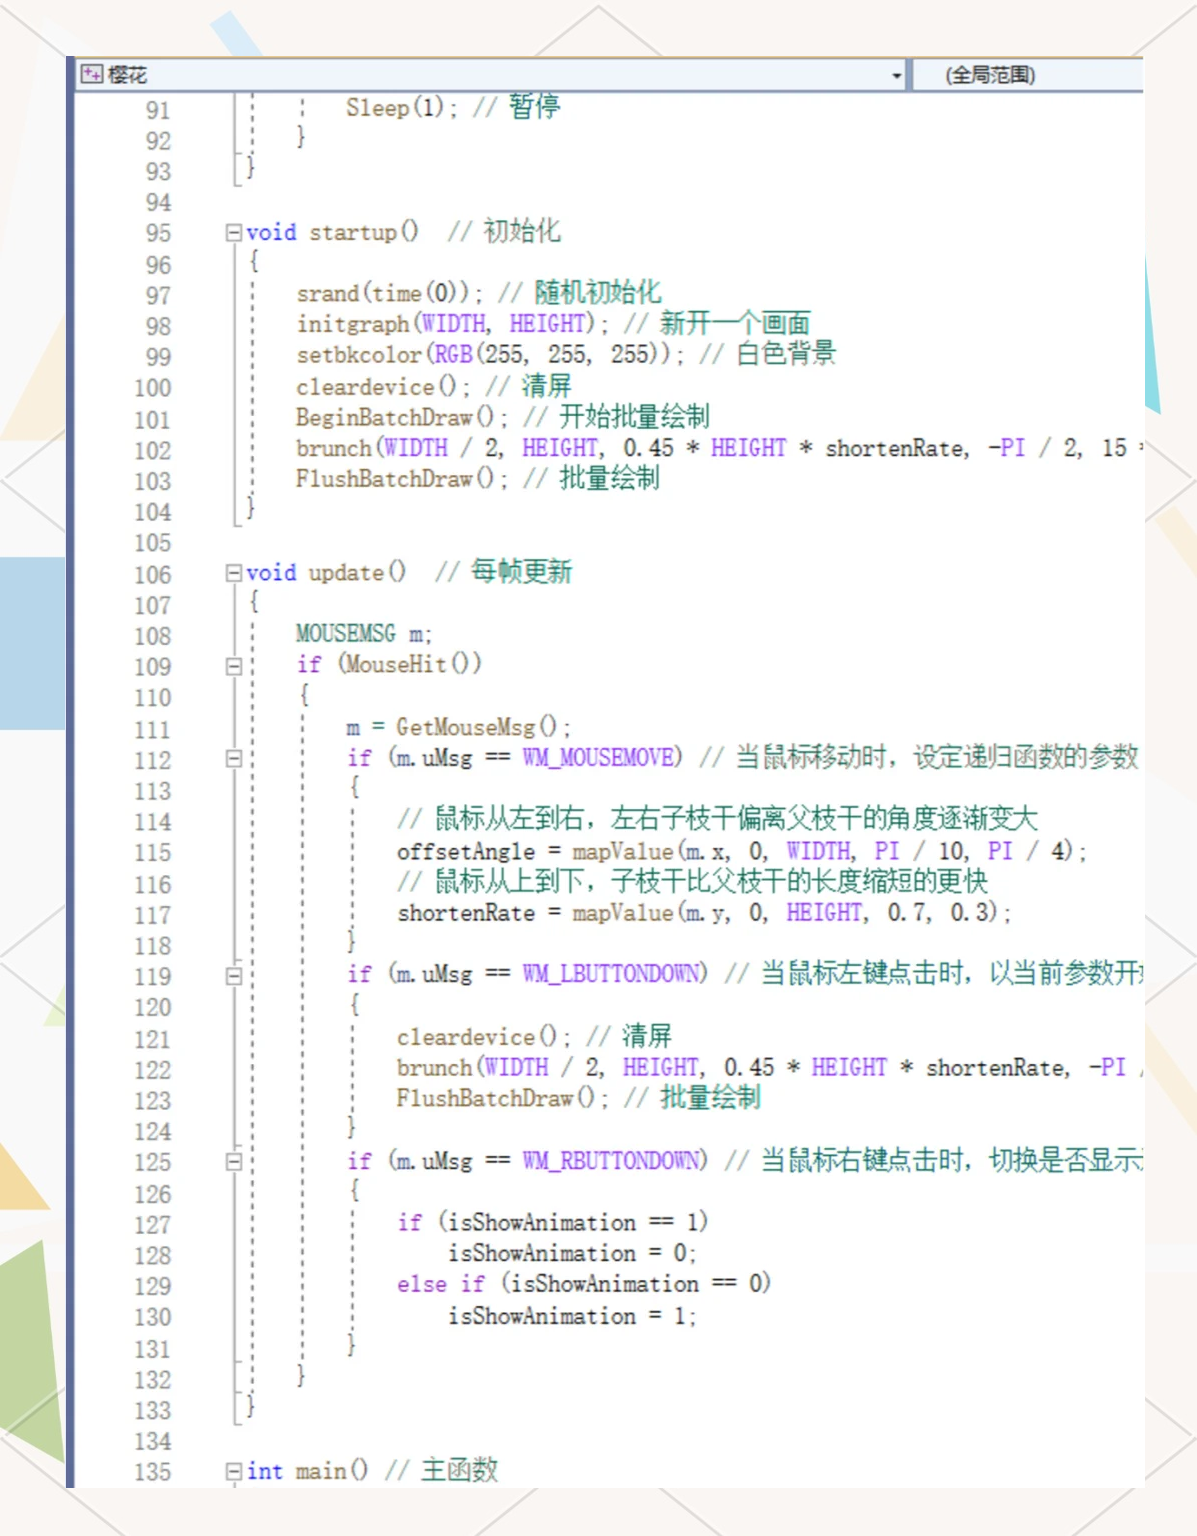The height and width of the screenshot is (1536, 1197).
Task: Click line number 106 in the gutter
Action: point(153,575)
